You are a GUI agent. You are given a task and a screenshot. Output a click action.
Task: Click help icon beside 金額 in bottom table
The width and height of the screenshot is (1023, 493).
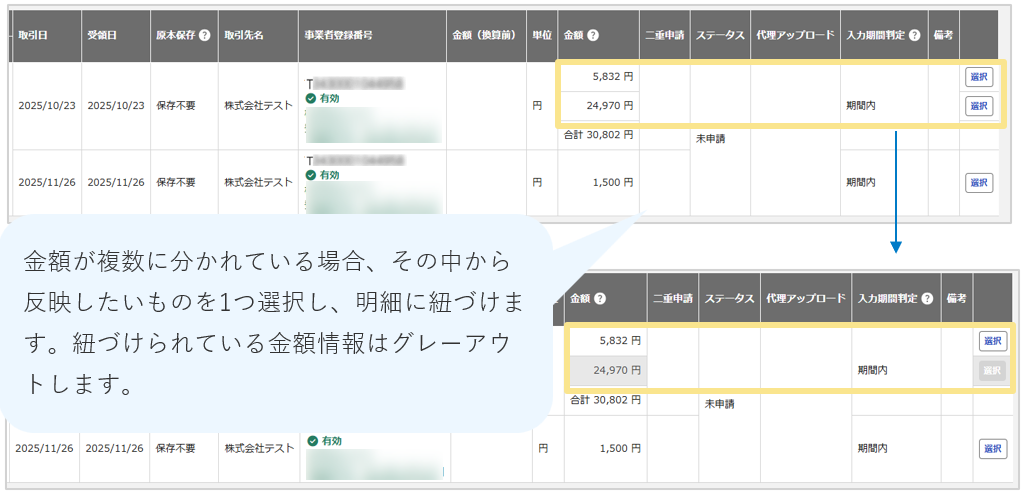click(600, 298)
